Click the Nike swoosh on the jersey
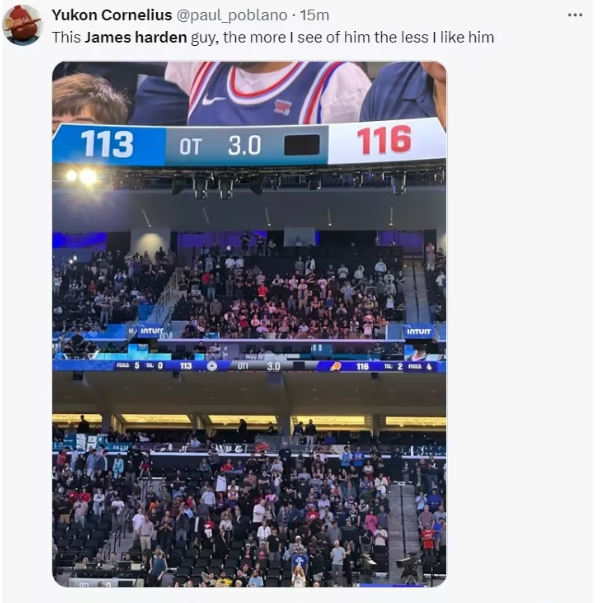The image size is (603, 603). pyautogui.click(x=213, y=100)
